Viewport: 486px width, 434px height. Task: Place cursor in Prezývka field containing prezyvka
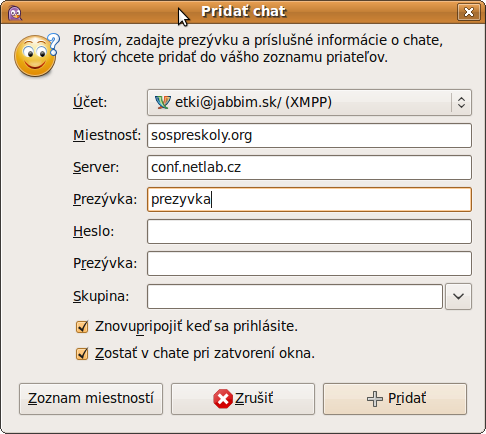(x=309, y=199)
